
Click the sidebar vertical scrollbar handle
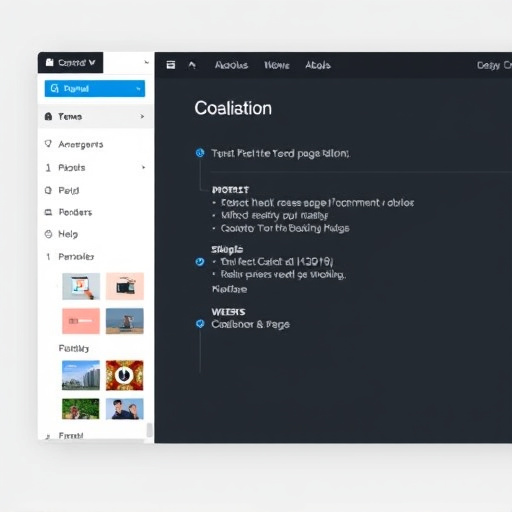pyautogui.click(x=150, y=430)
